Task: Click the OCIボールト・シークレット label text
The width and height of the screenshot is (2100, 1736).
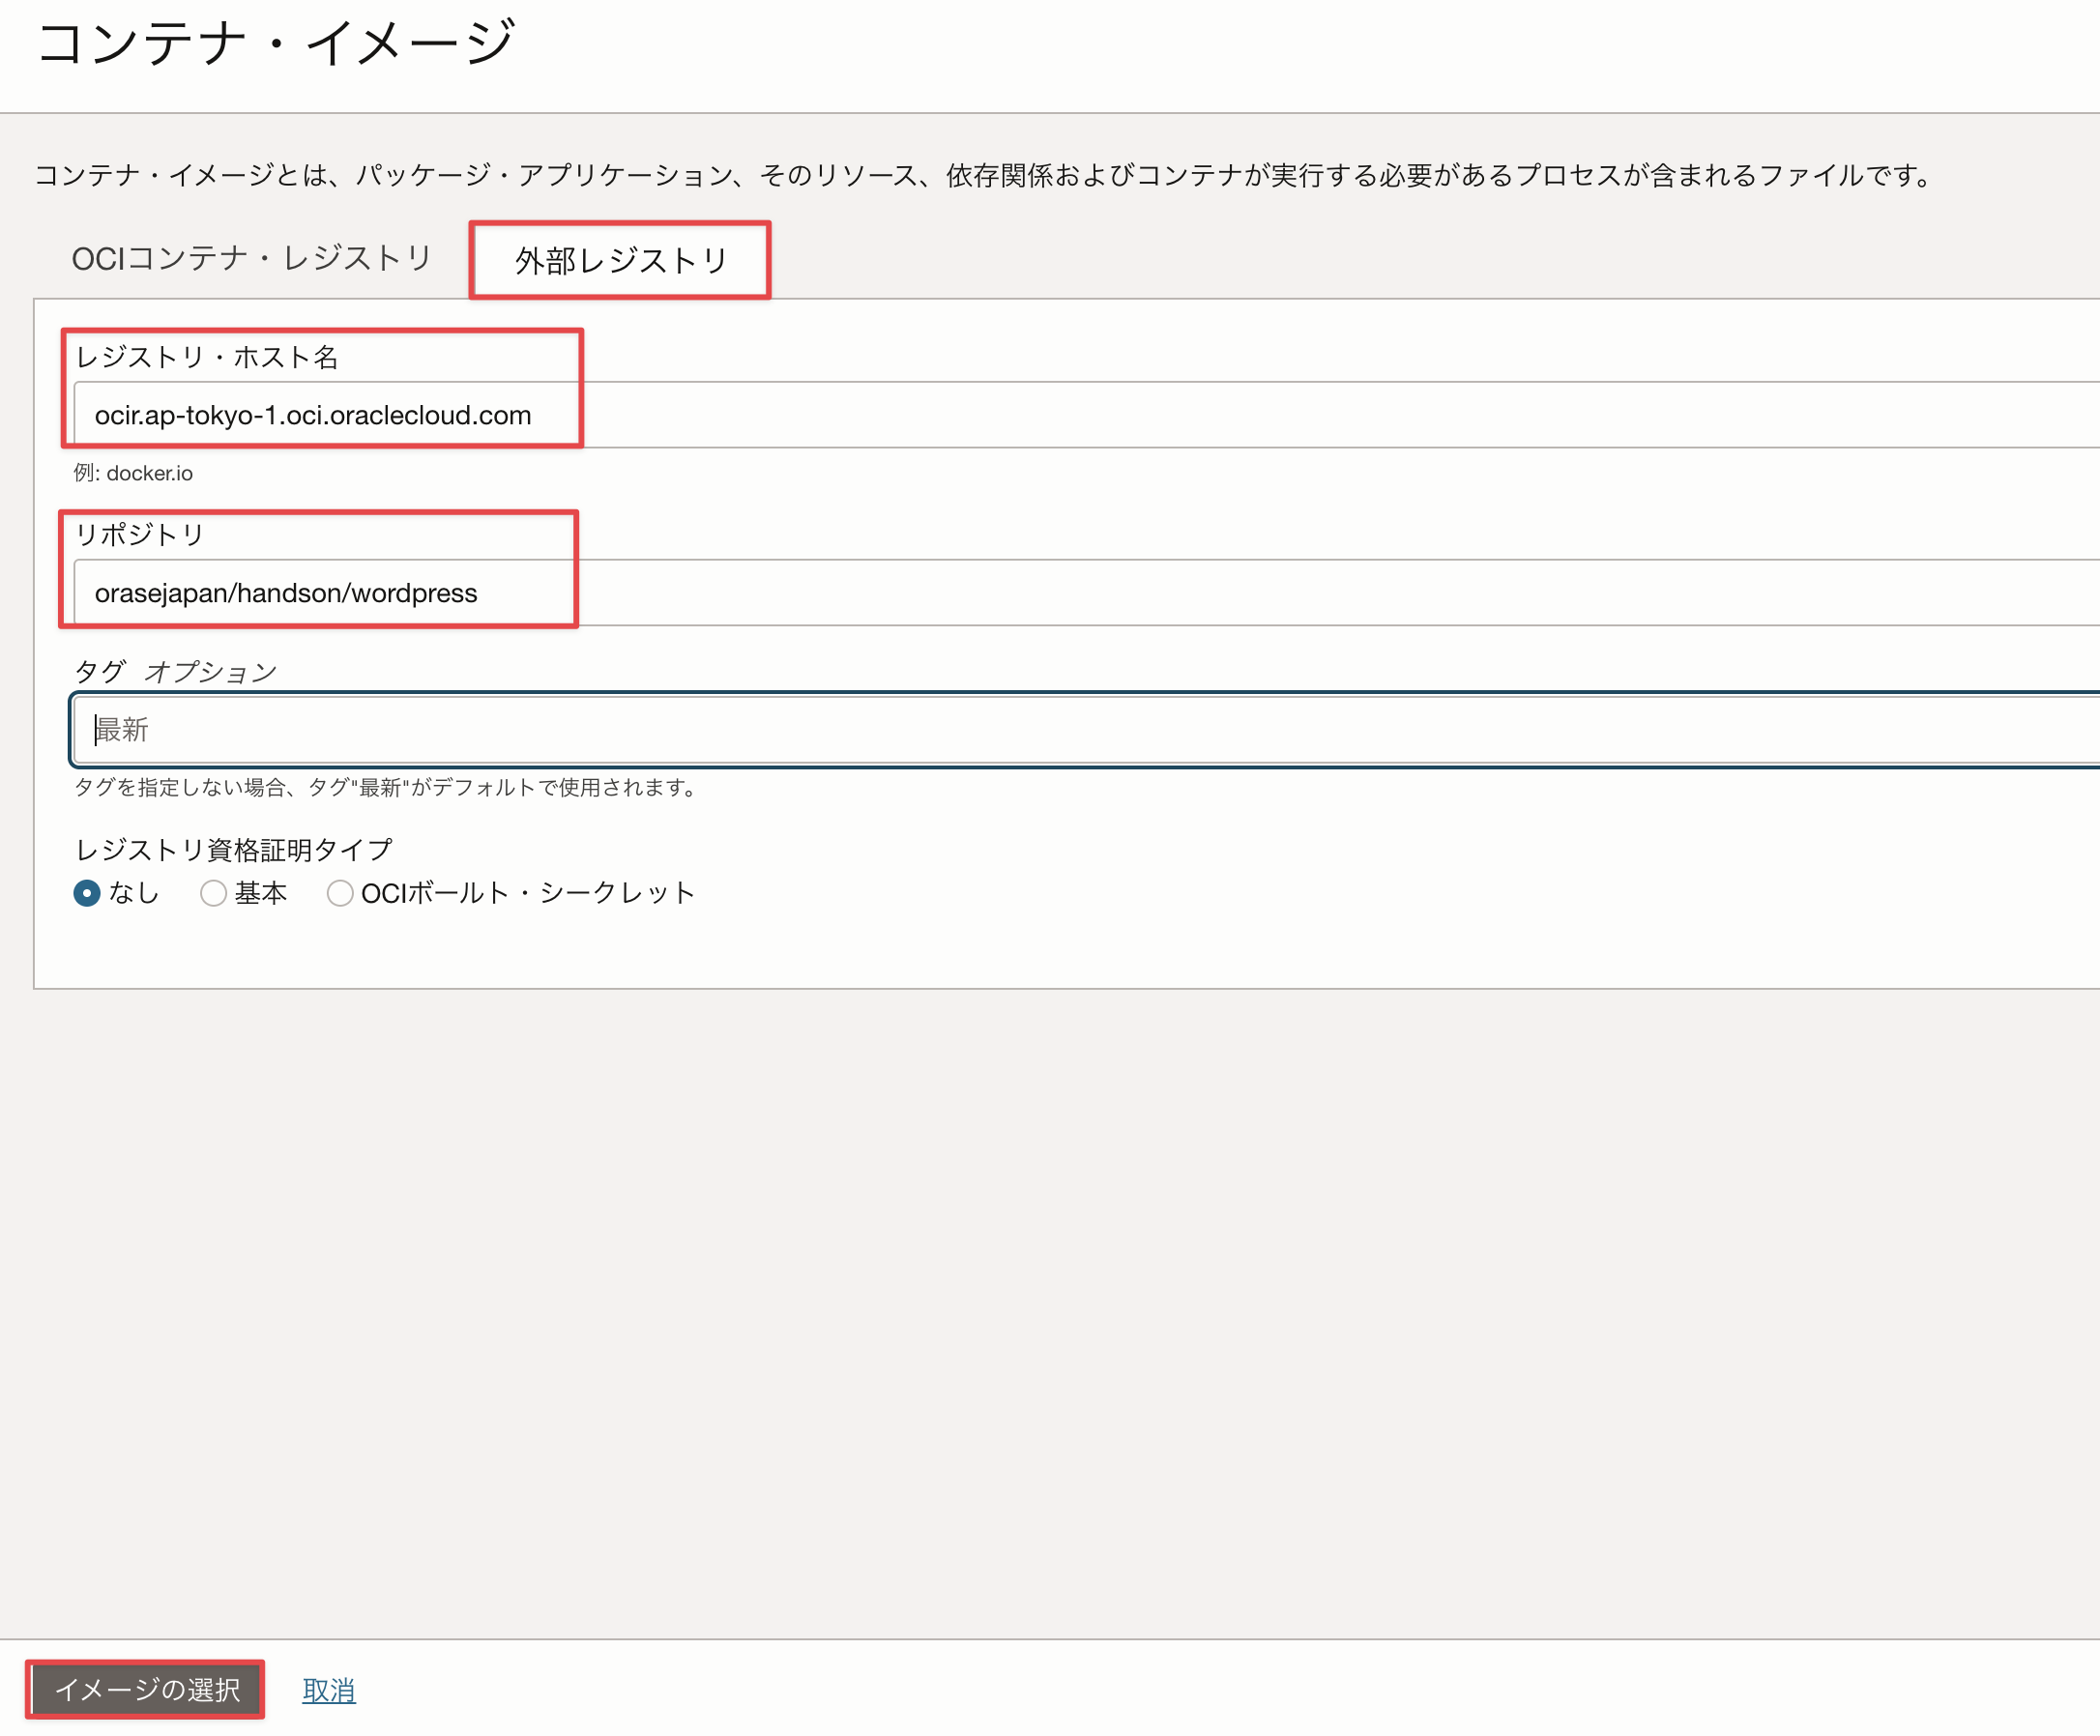Action: (527, 893)
